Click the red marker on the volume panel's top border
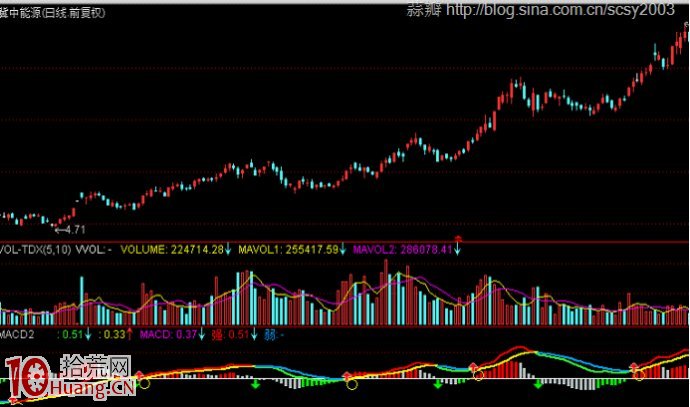690x407 pixels. pos(458,239)
